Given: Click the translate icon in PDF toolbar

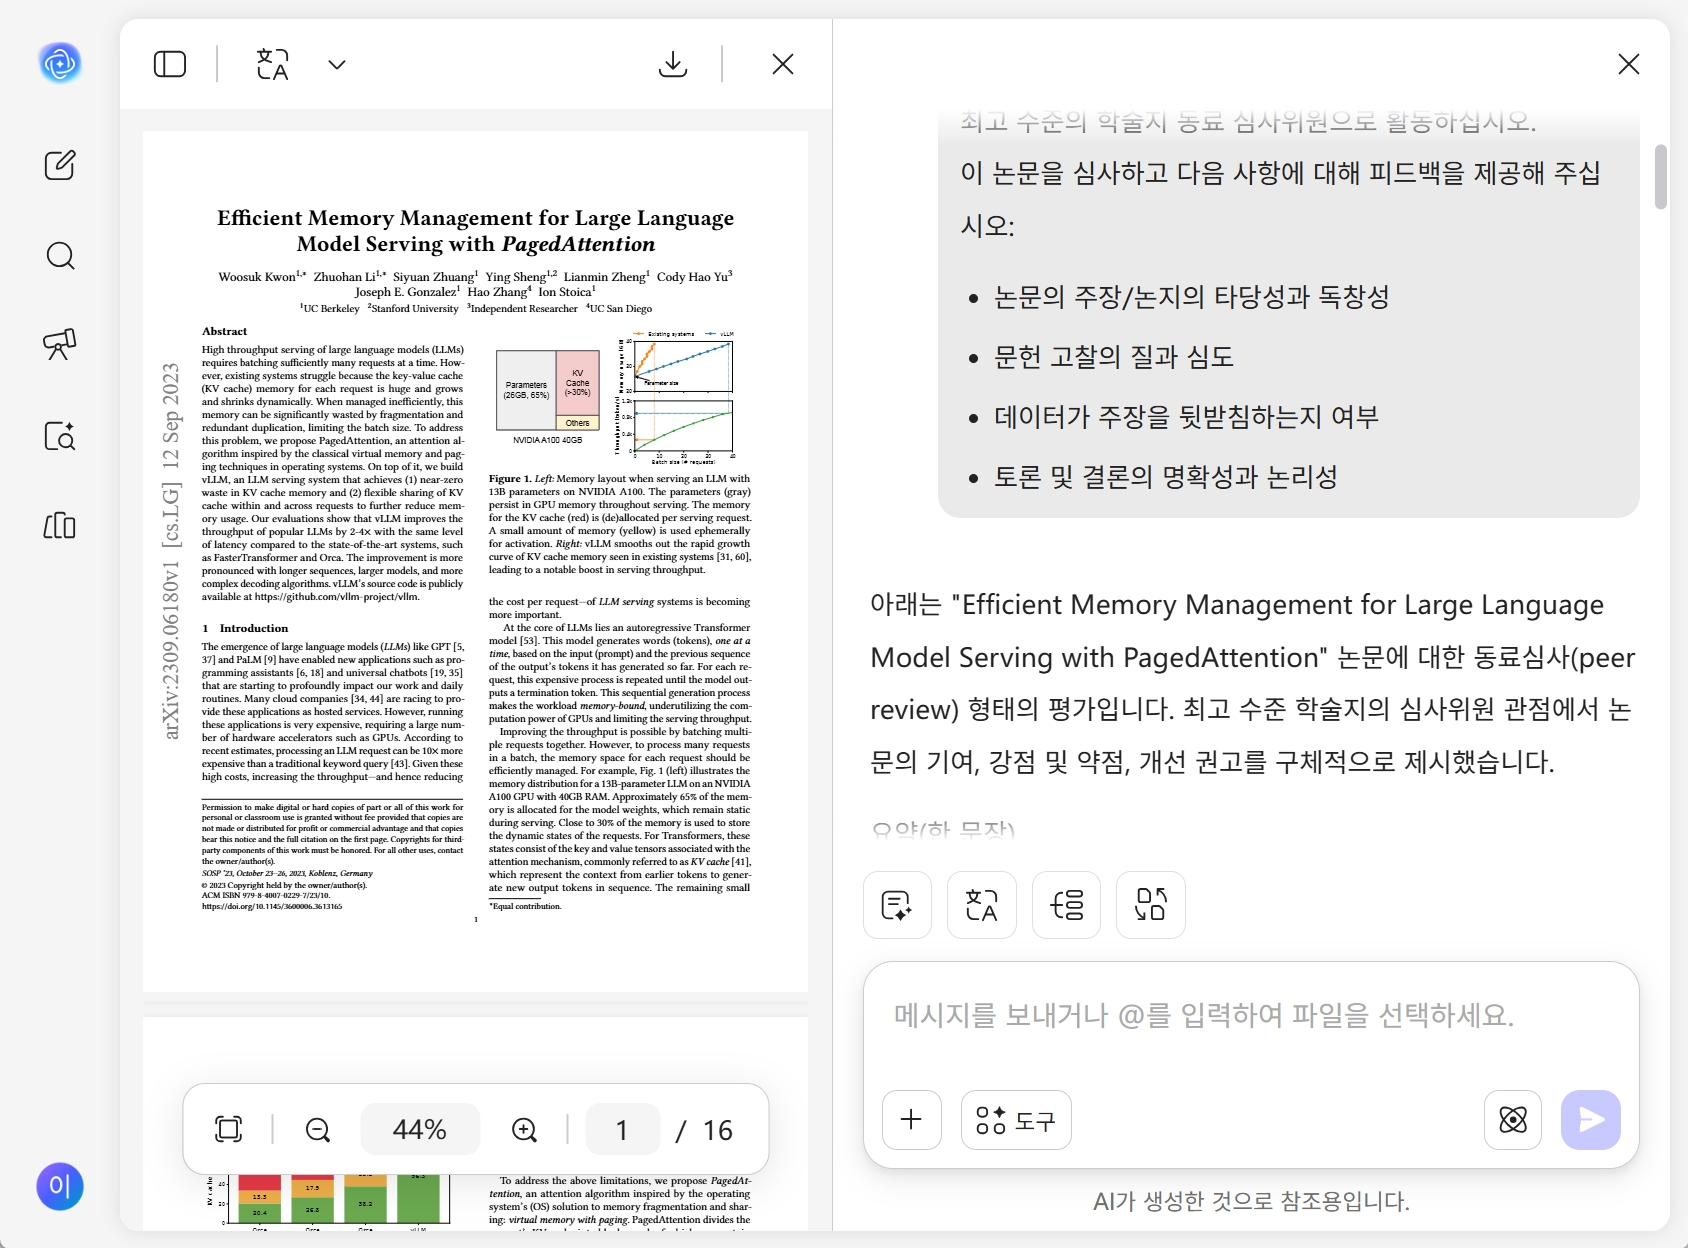Looking at the screenshot, I should pos(272,64).
